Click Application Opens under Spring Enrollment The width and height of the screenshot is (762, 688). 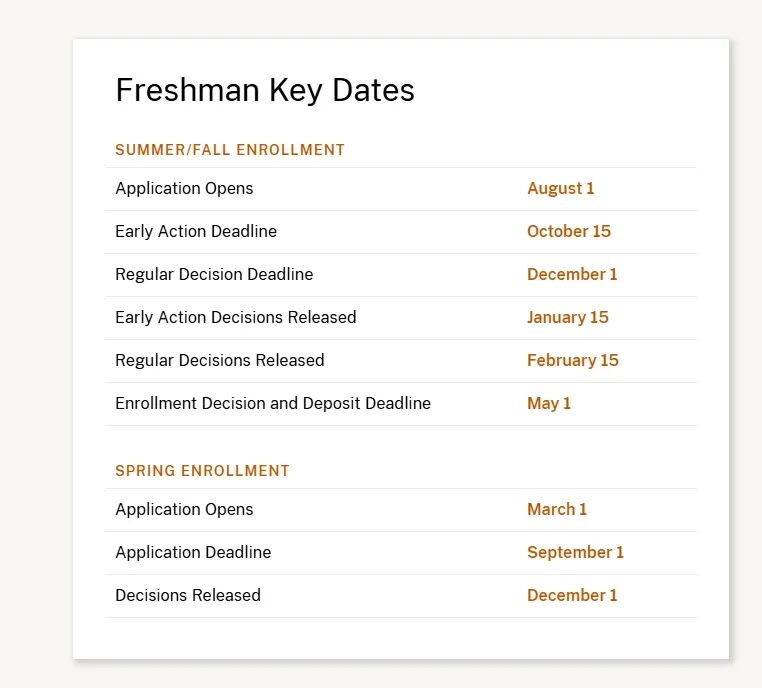coord(184,510)
